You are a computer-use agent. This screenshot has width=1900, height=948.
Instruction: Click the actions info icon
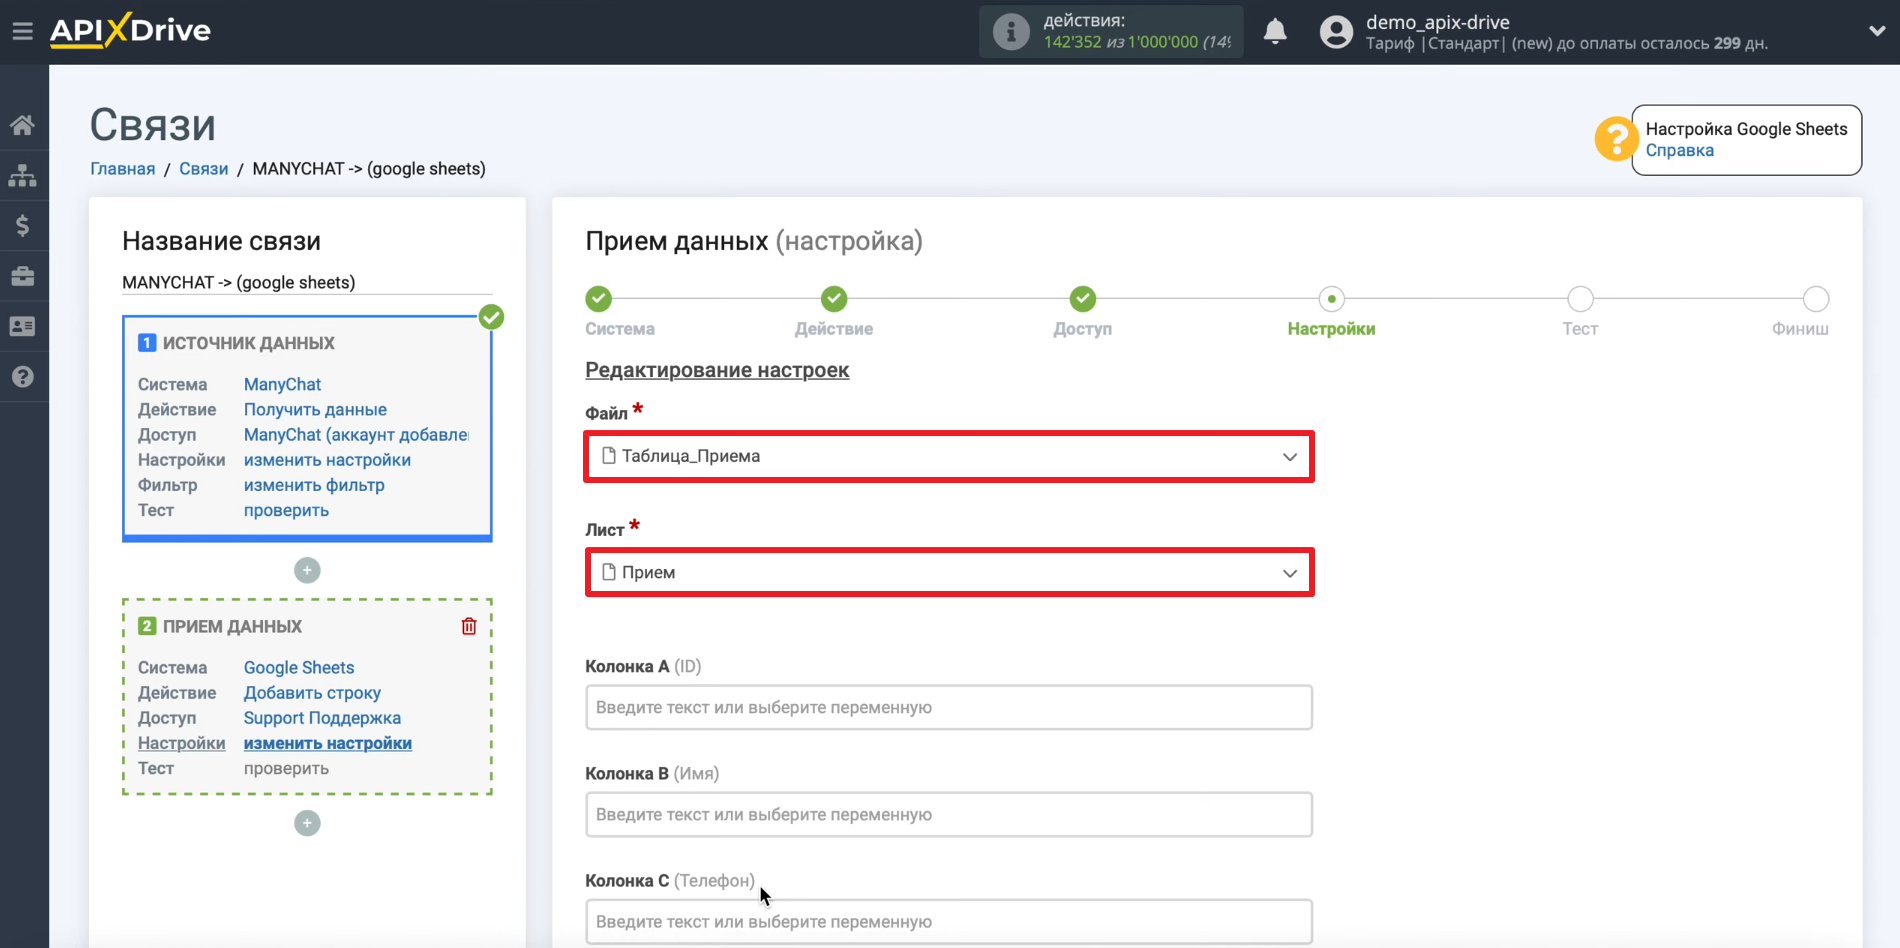(x=1011, y=32)
